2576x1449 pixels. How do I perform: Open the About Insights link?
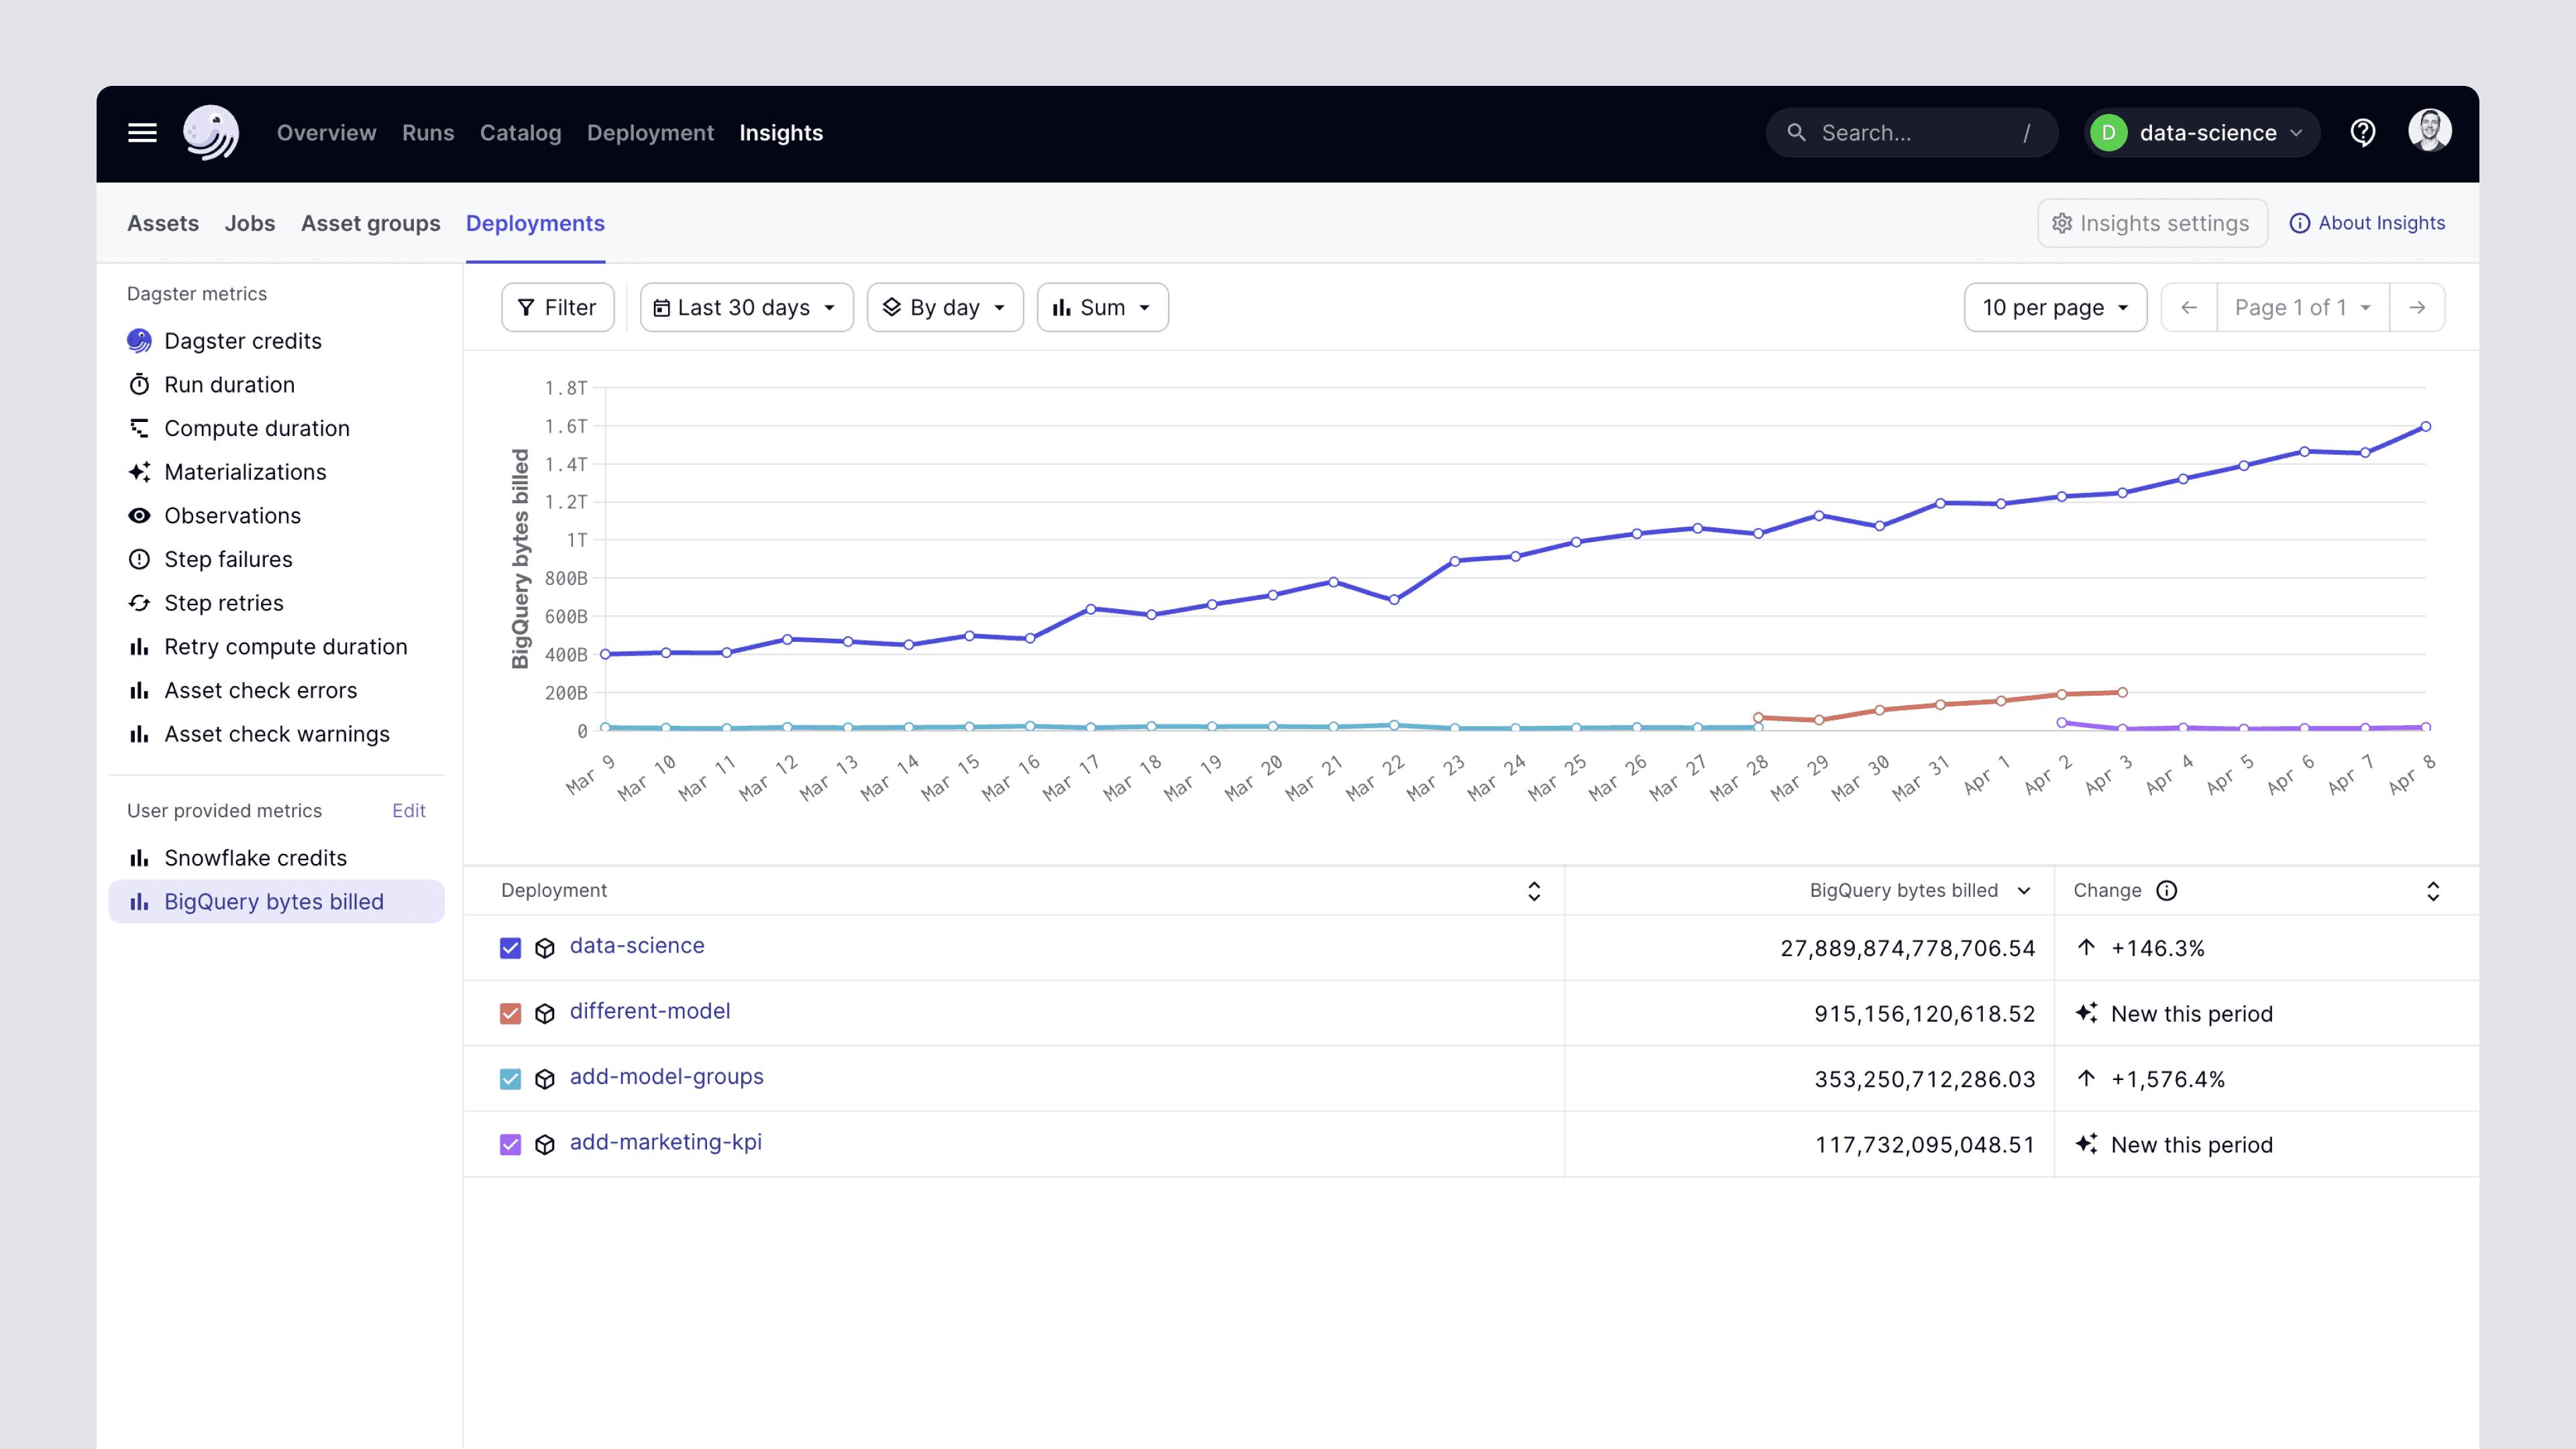coord(2367,223)
